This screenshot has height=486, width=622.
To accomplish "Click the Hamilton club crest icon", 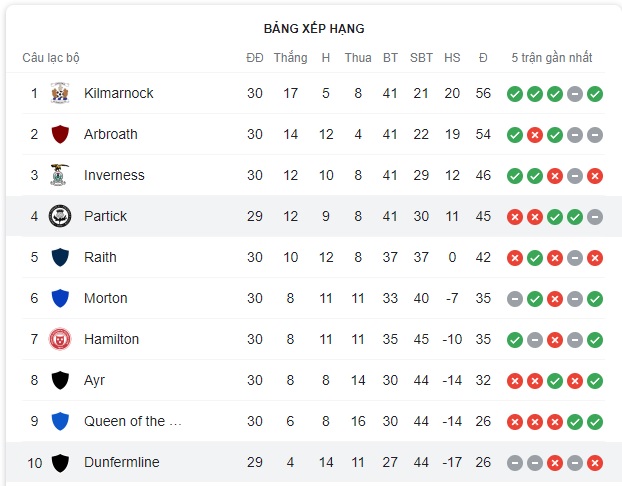I will coord(60,339).
